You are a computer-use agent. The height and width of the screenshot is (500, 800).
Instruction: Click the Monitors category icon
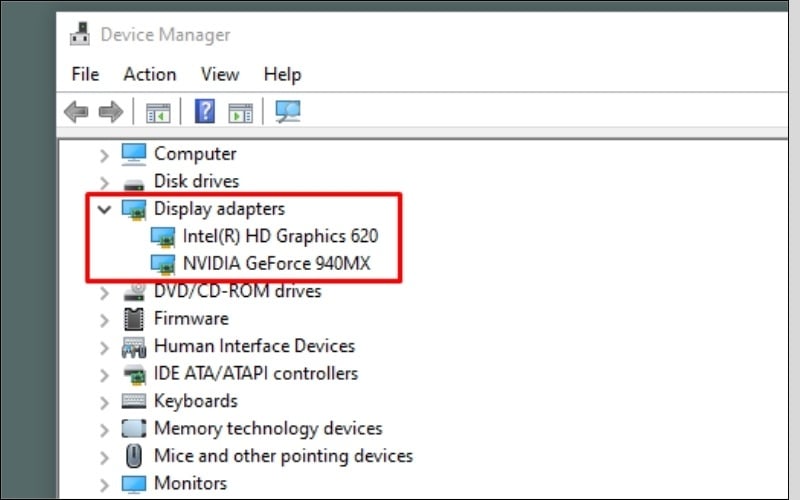[x=134, y=484]
